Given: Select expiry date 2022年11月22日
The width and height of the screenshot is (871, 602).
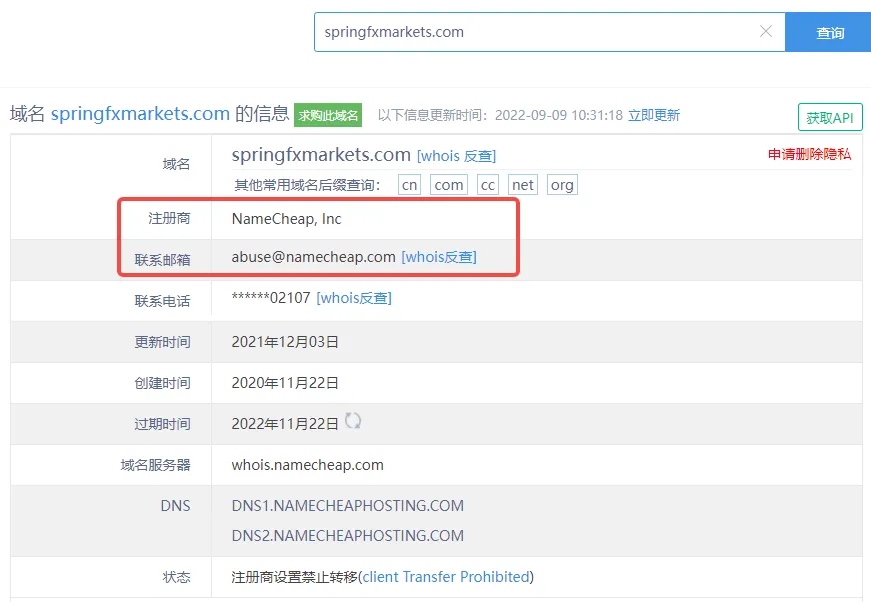Looking at the screenshot, I should 285,424.
